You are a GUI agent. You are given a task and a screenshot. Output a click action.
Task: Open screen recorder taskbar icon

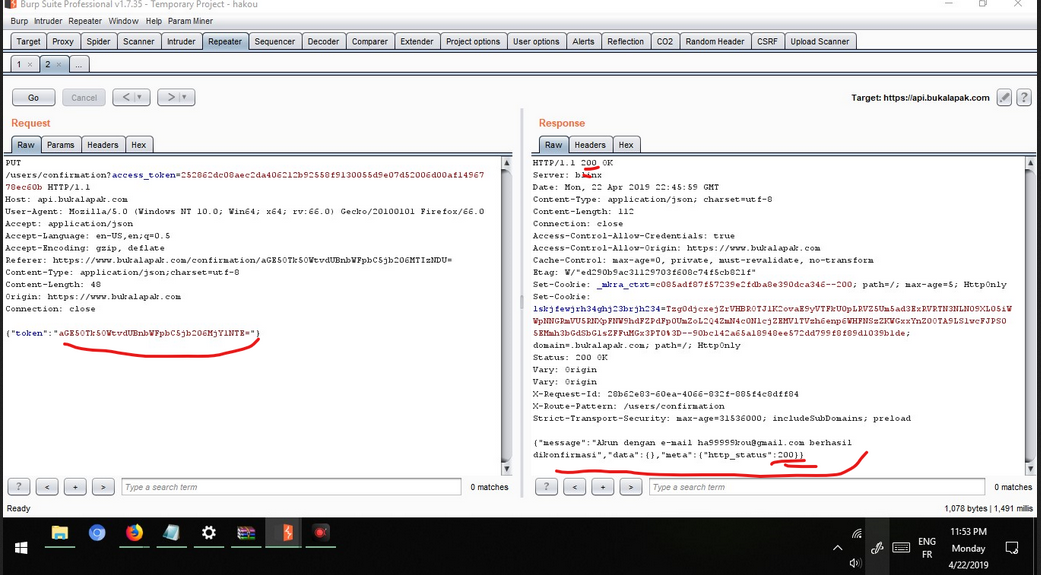tap(321, 533)
